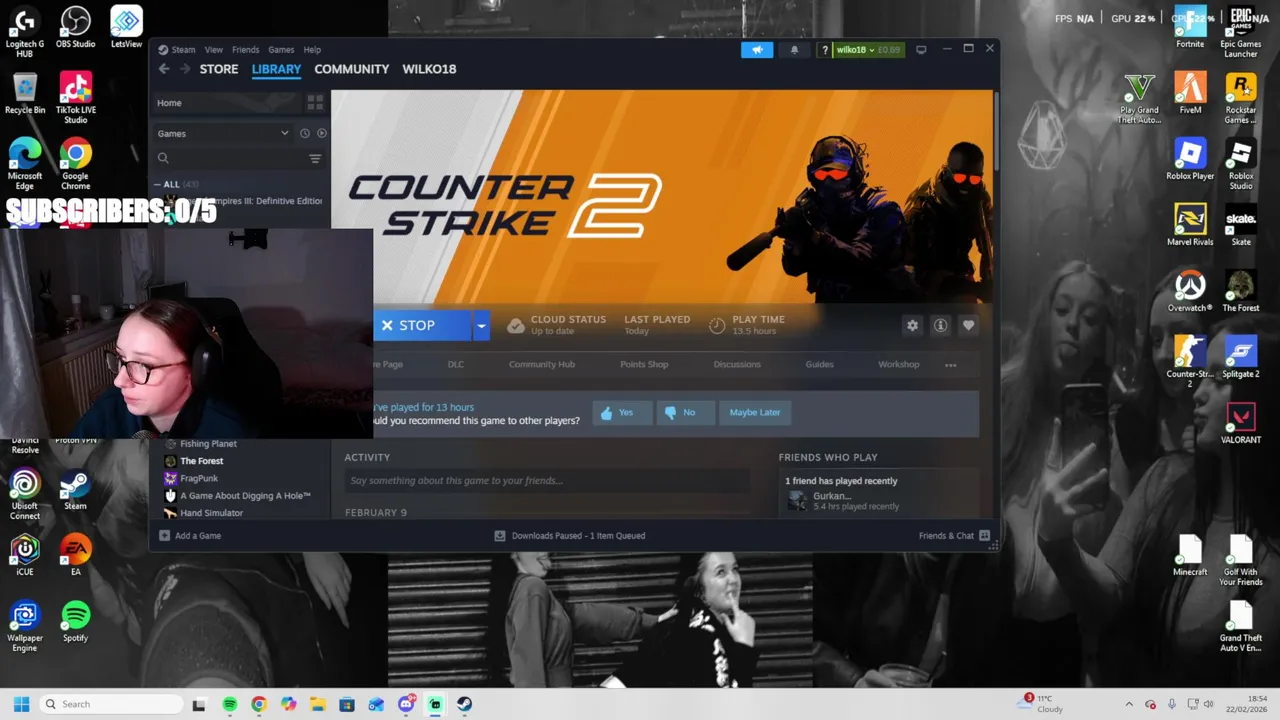Go to the COMMUNITY tab
This screenshot has width=1280, height=720.
pyautogui.click(x=351, y=69)
